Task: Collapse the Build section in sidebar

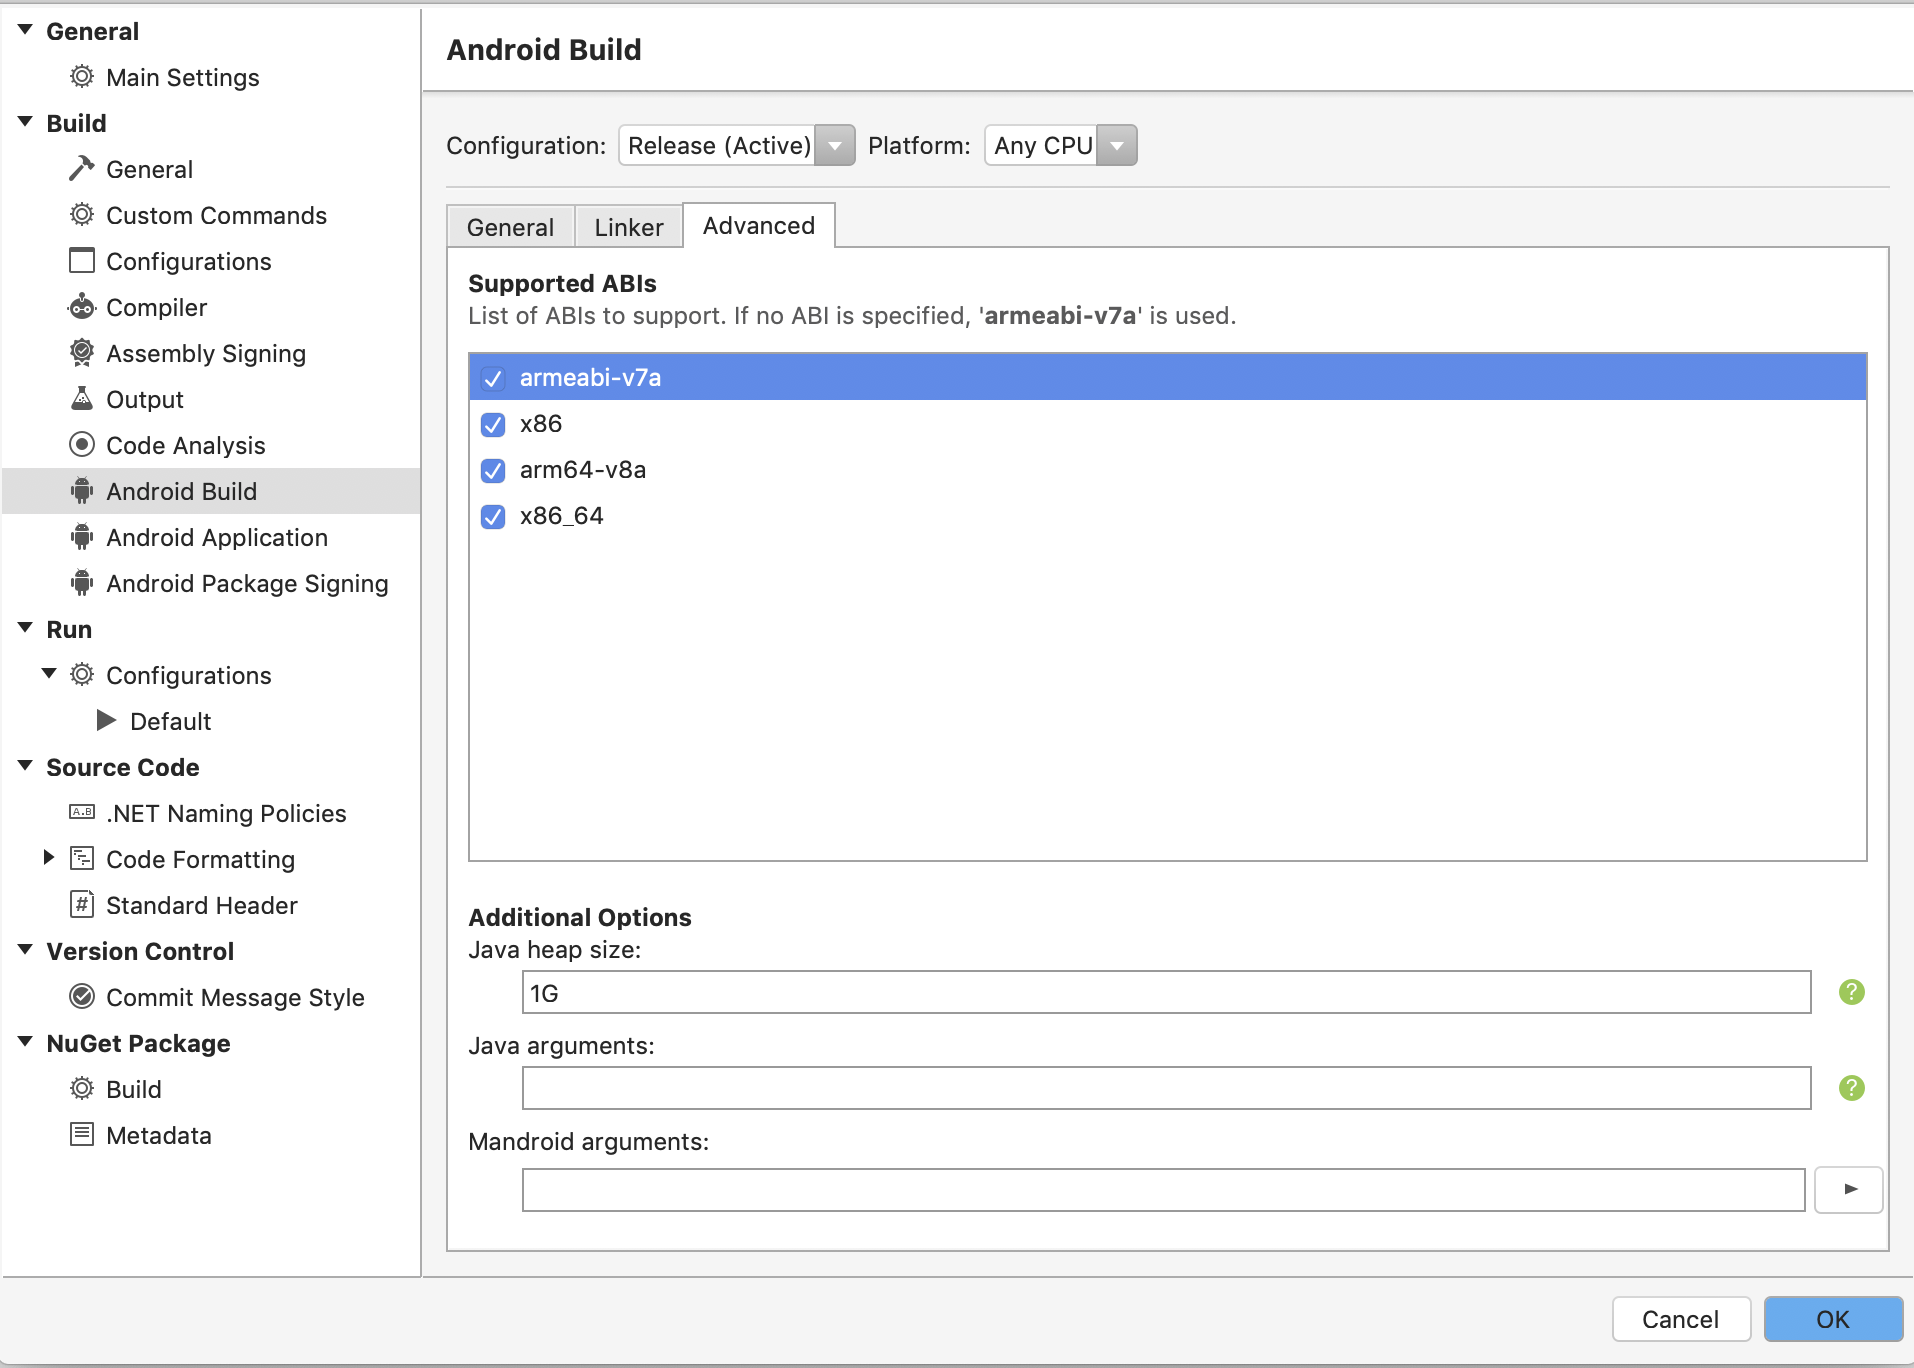Action: (26, 122)
